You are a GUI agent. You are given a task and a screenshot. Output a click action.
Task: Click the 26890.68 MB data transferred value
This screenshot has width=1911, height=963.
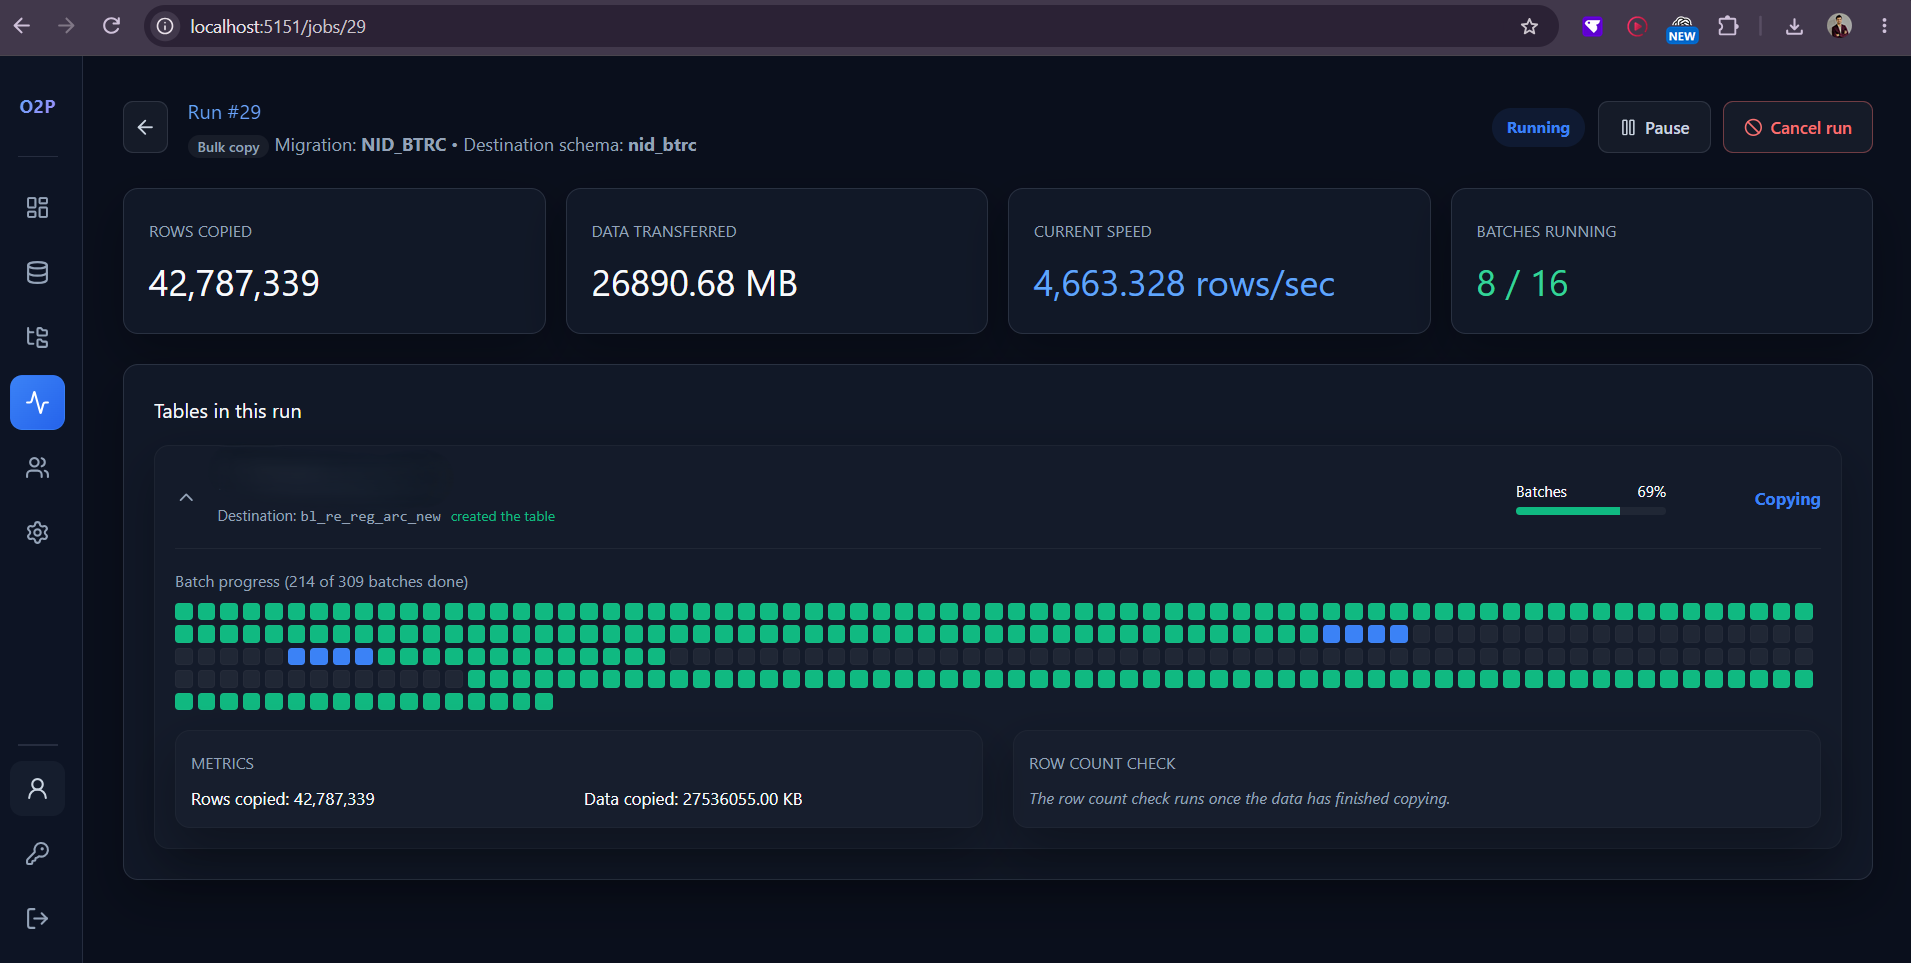coord(694,284)
